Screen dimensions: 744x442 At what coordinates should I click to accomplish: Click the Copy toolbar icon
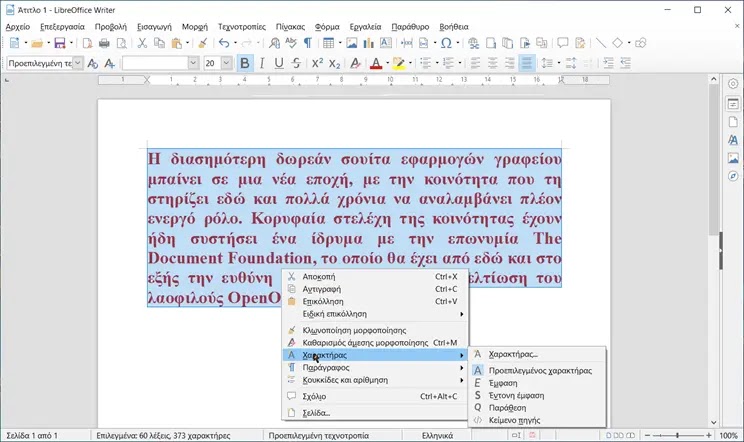click(x=159, y=43)
